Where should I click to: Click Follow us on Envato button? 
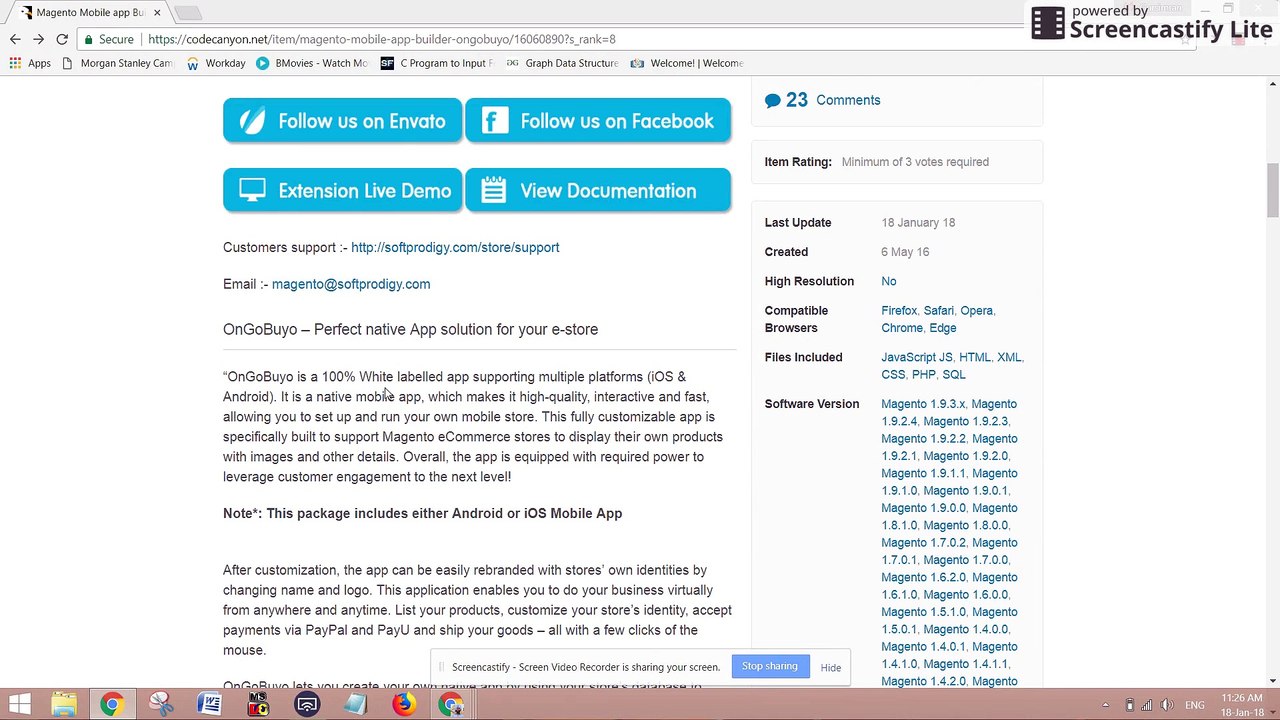click(x=342, y=121)
